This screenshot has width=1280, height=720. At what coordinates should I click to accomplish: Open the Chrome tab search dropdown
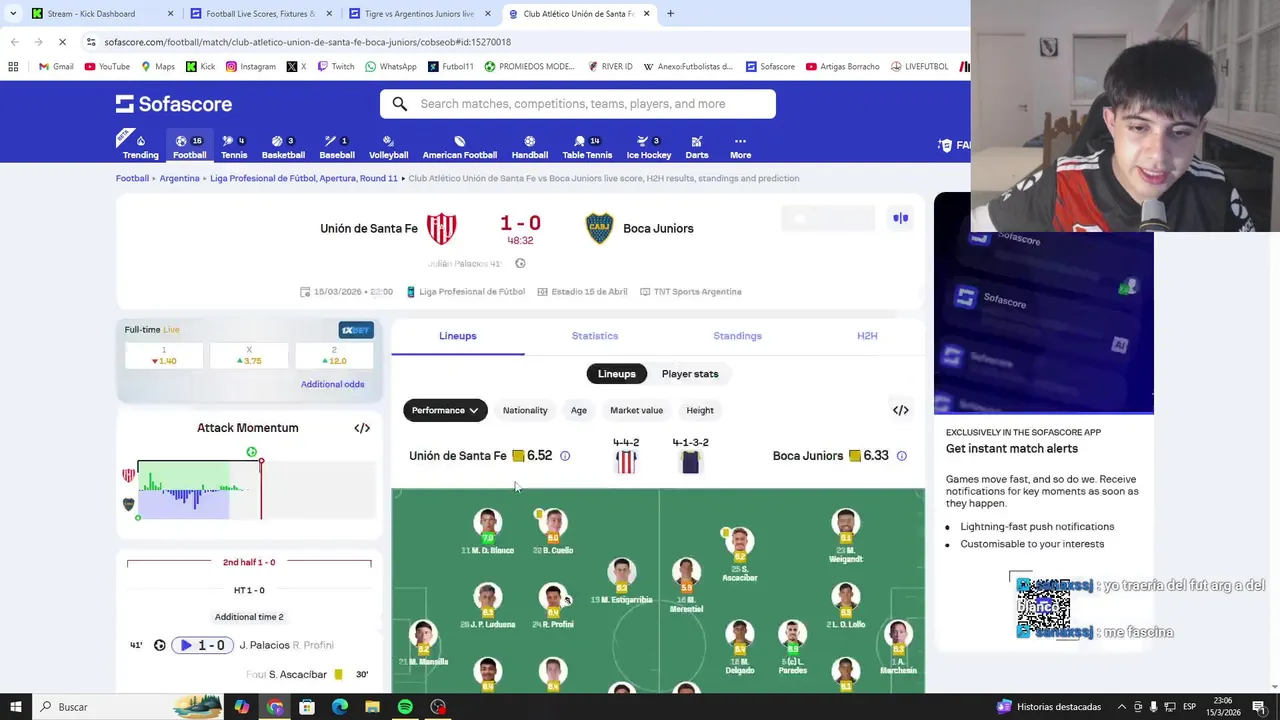12,14
